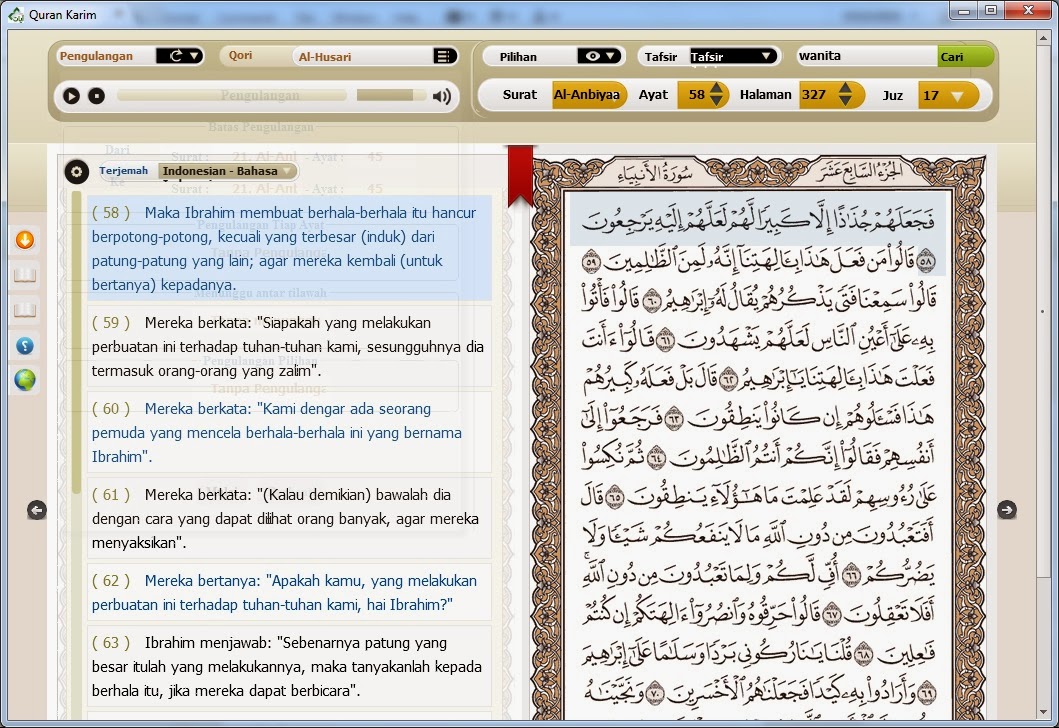Image resolution: width=1059 pixels, height=728 pixels.
Task: Click the Quran Karim app title icon
Action: [16, 14]
